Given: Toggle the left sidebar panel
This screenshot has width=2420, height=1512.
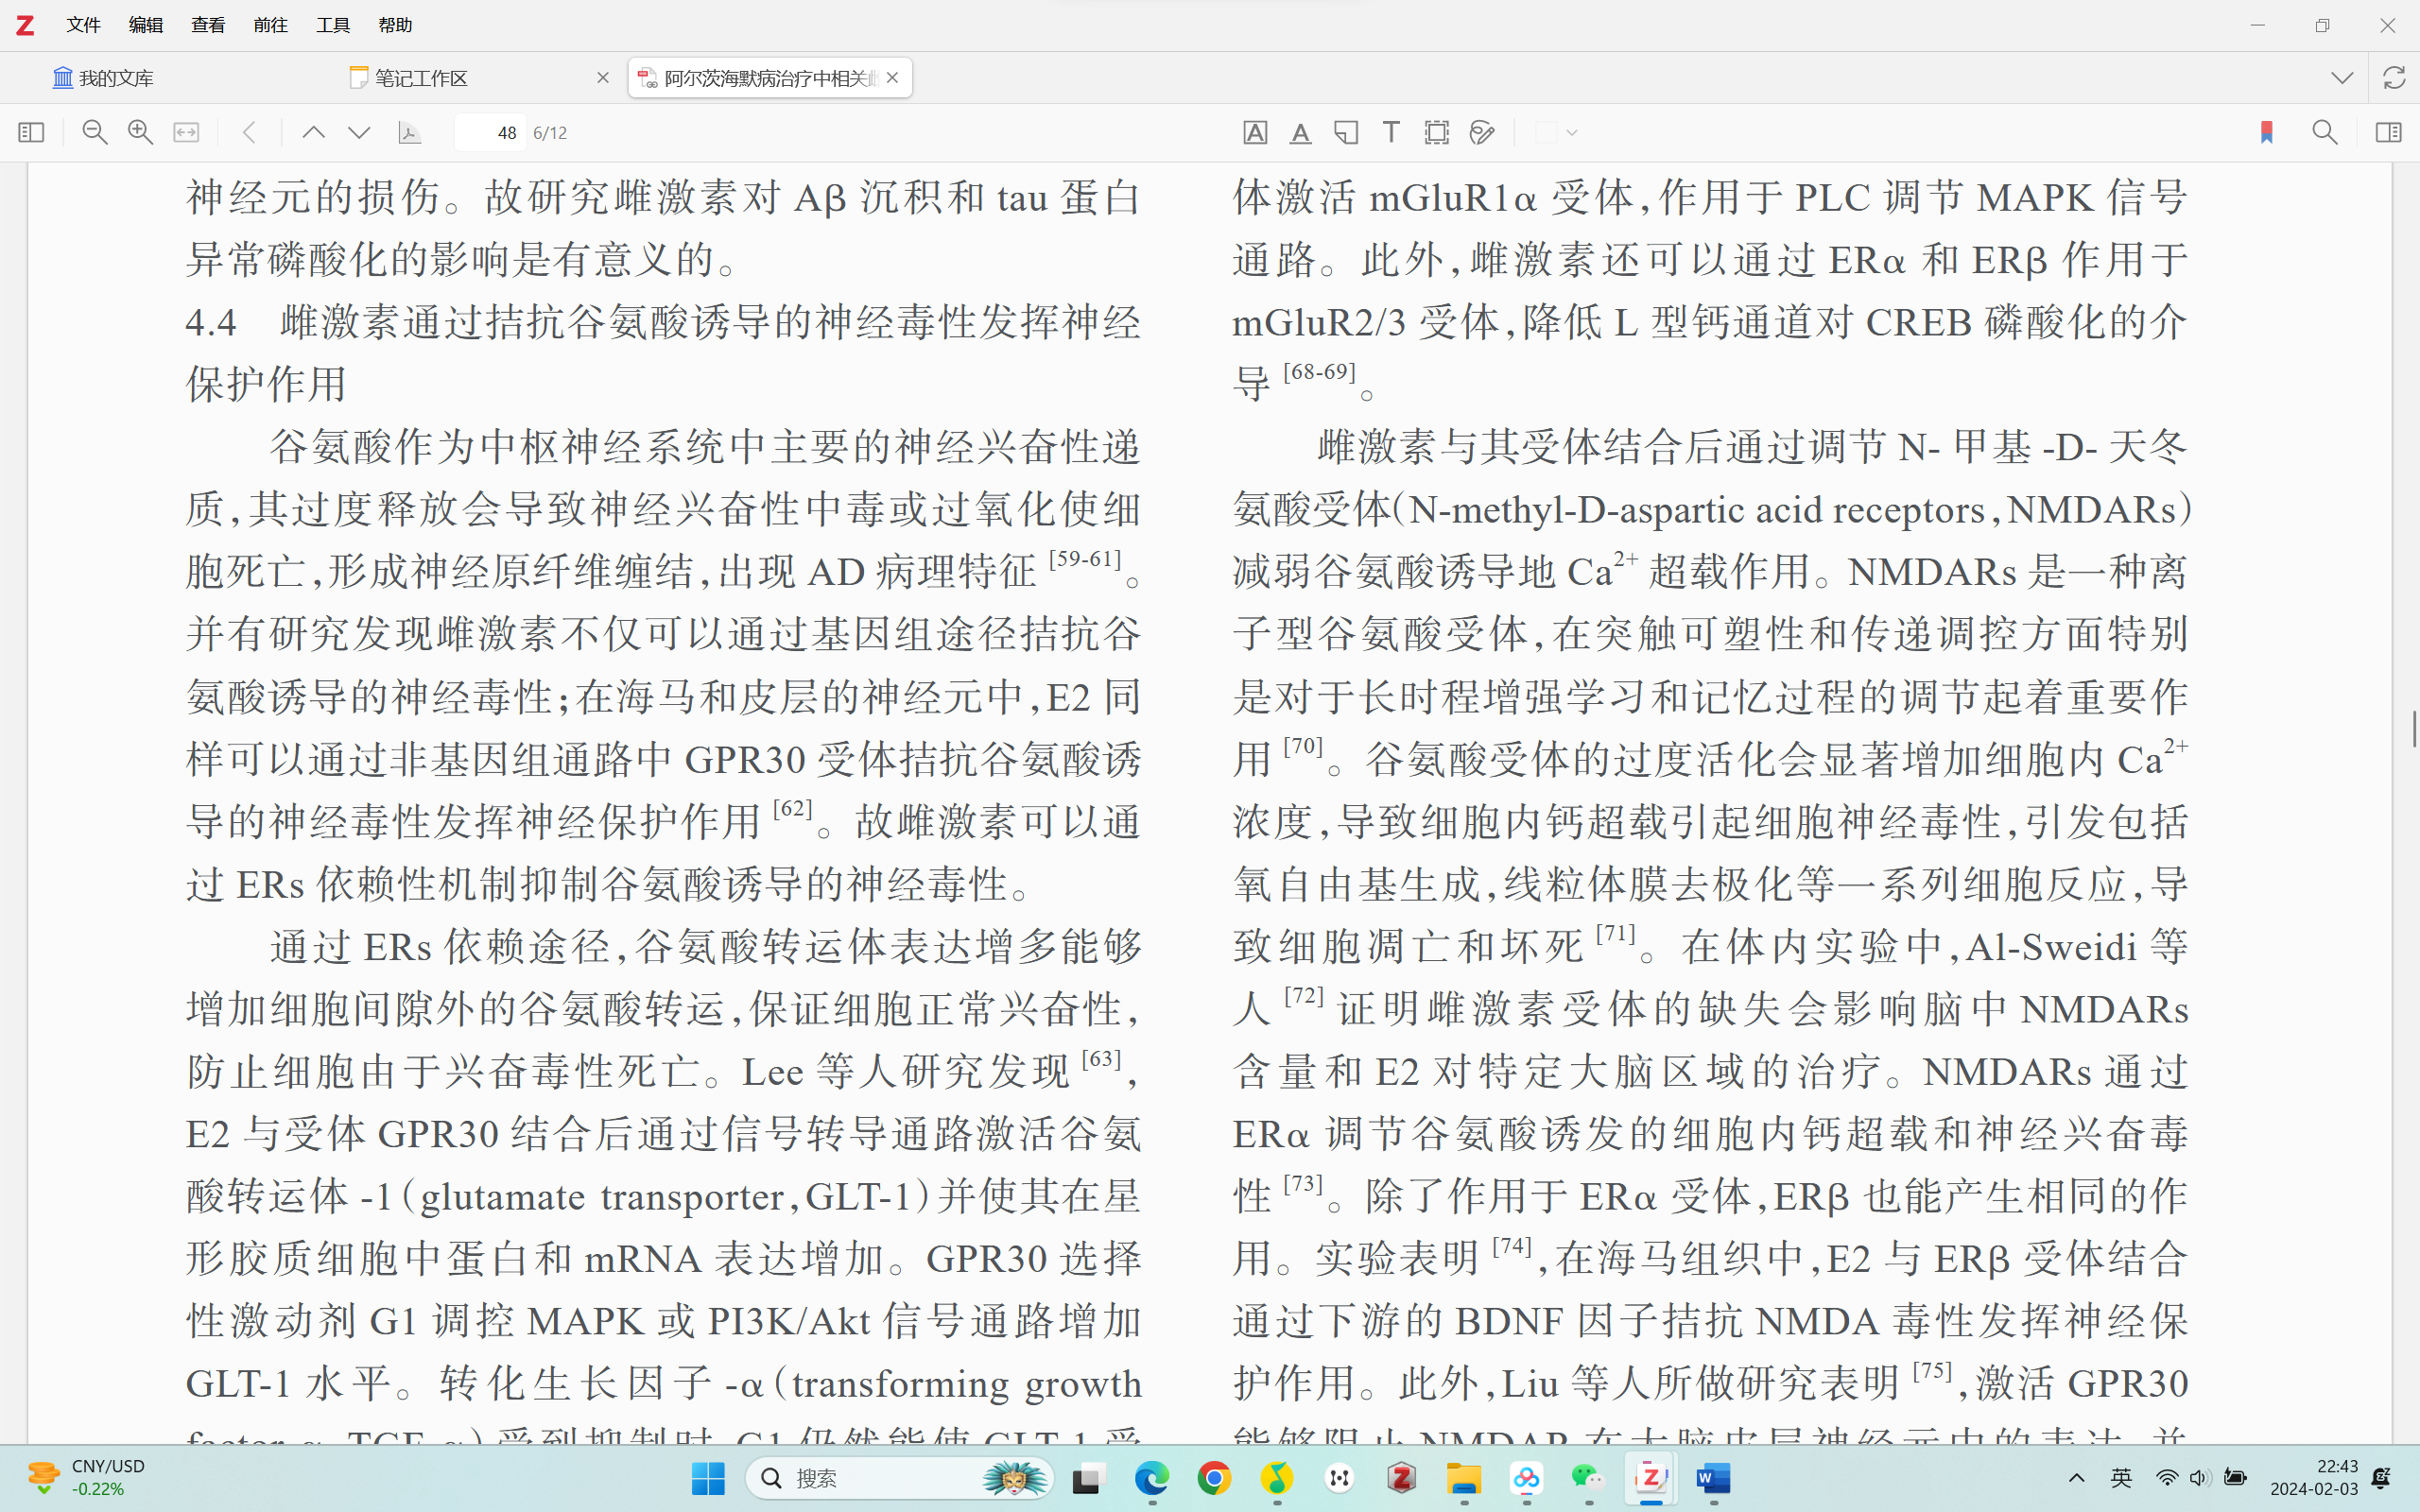Looking at the screenshot, I should tap(31, 132).
